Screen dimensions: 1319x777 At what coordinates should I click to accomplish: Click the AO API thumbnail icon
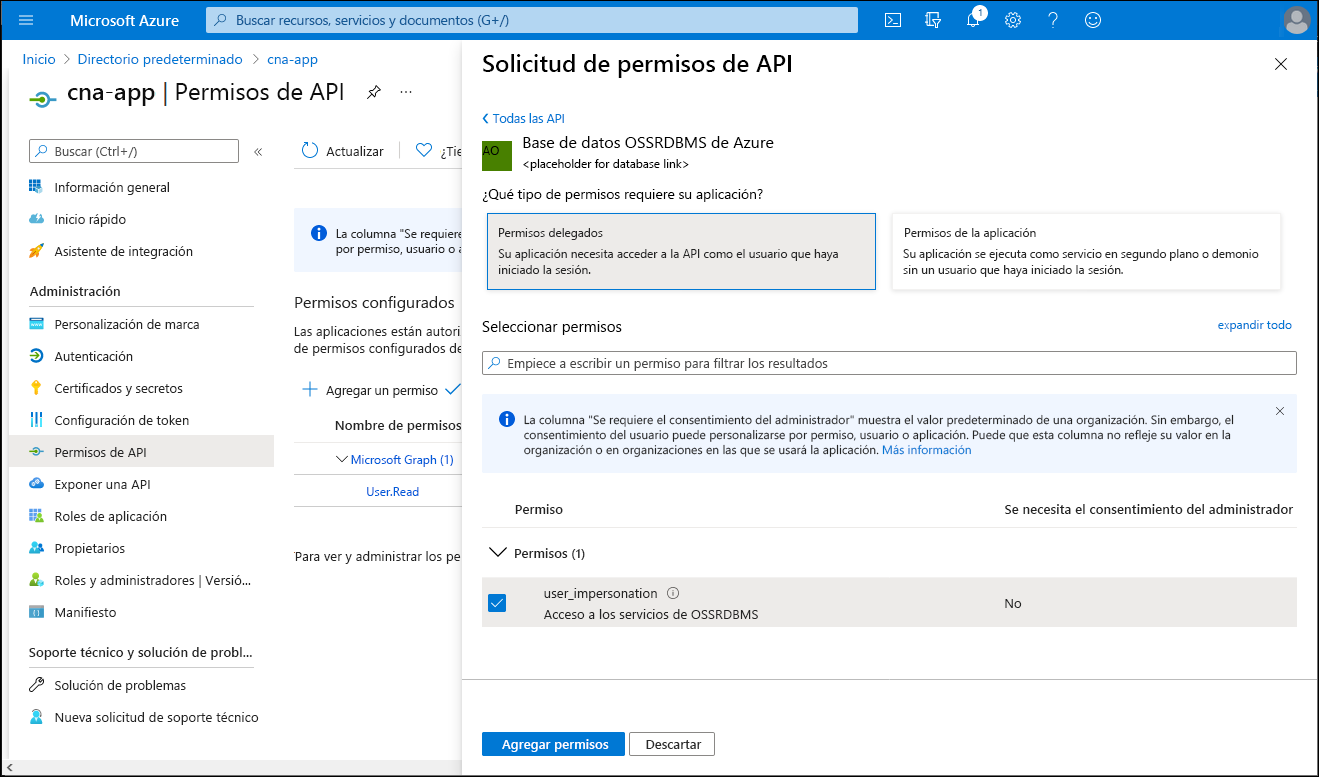click(x=497, y=155)
